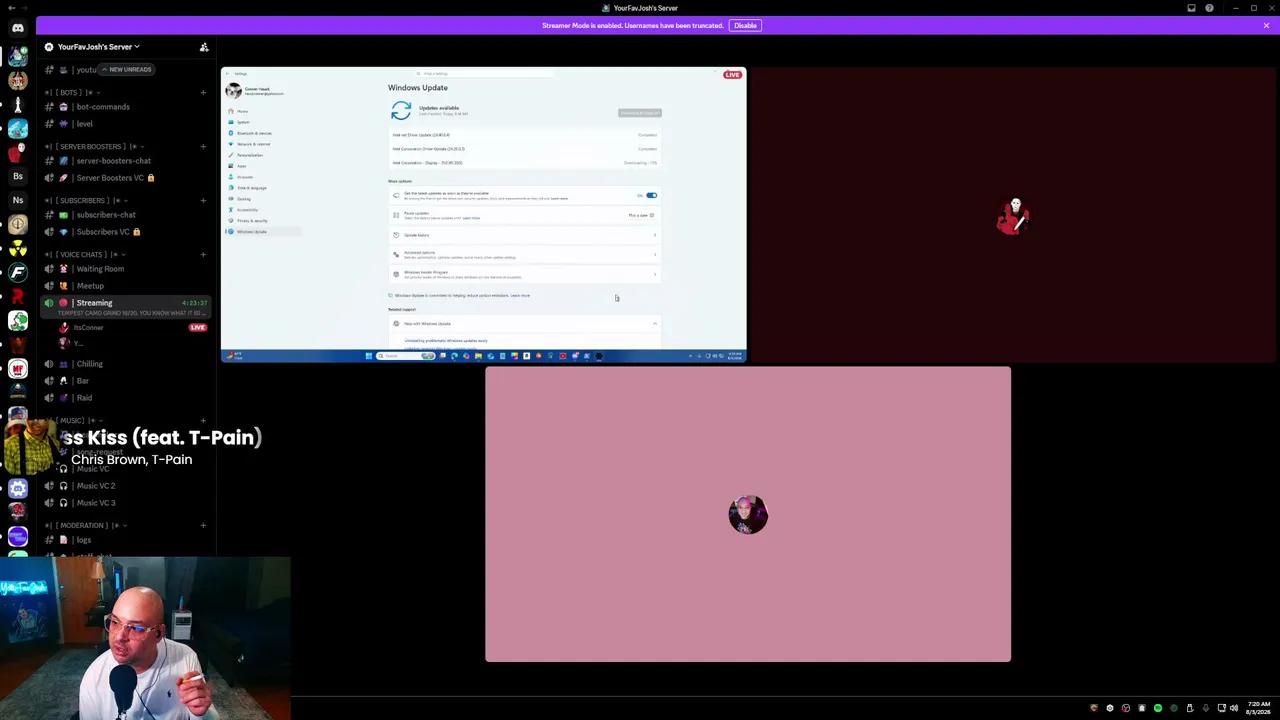The height and width of the screenshot is (720, 1280).
Task: Open YourFavJosh's Server dropdown menu
Action: click(98, 47)
